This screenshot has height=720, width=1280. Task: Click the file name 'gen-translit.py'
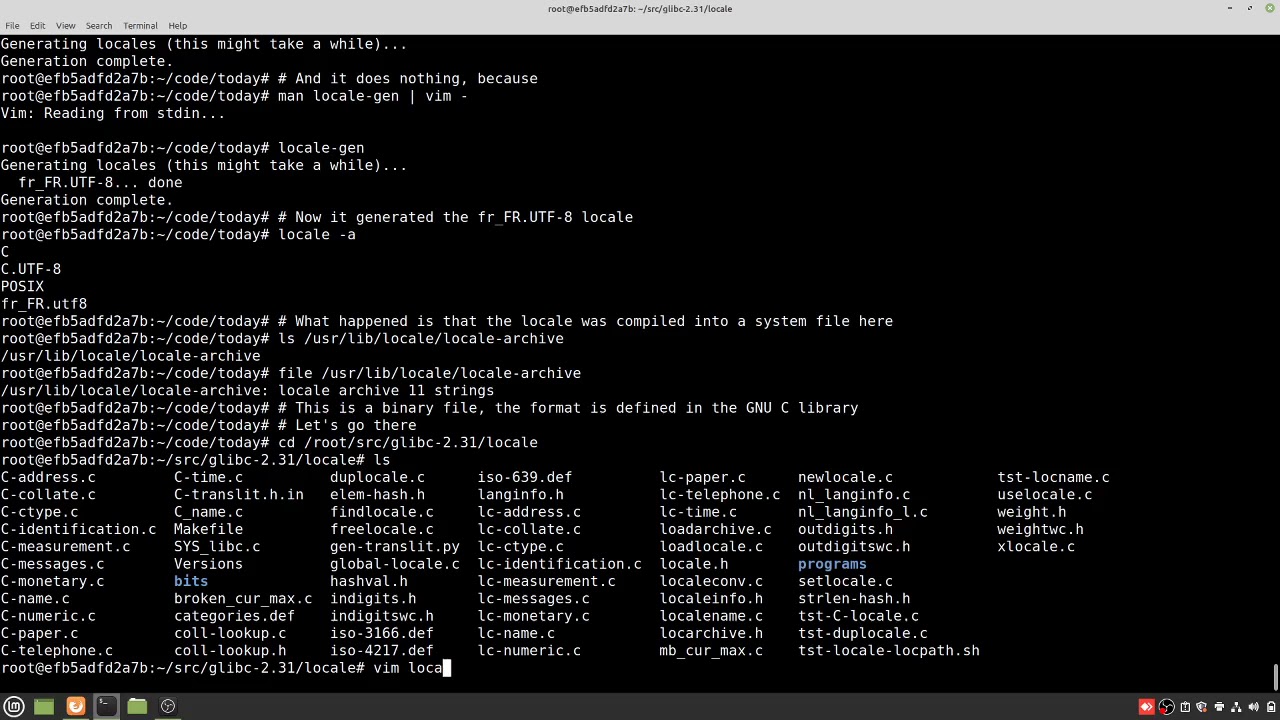[395, 546]
